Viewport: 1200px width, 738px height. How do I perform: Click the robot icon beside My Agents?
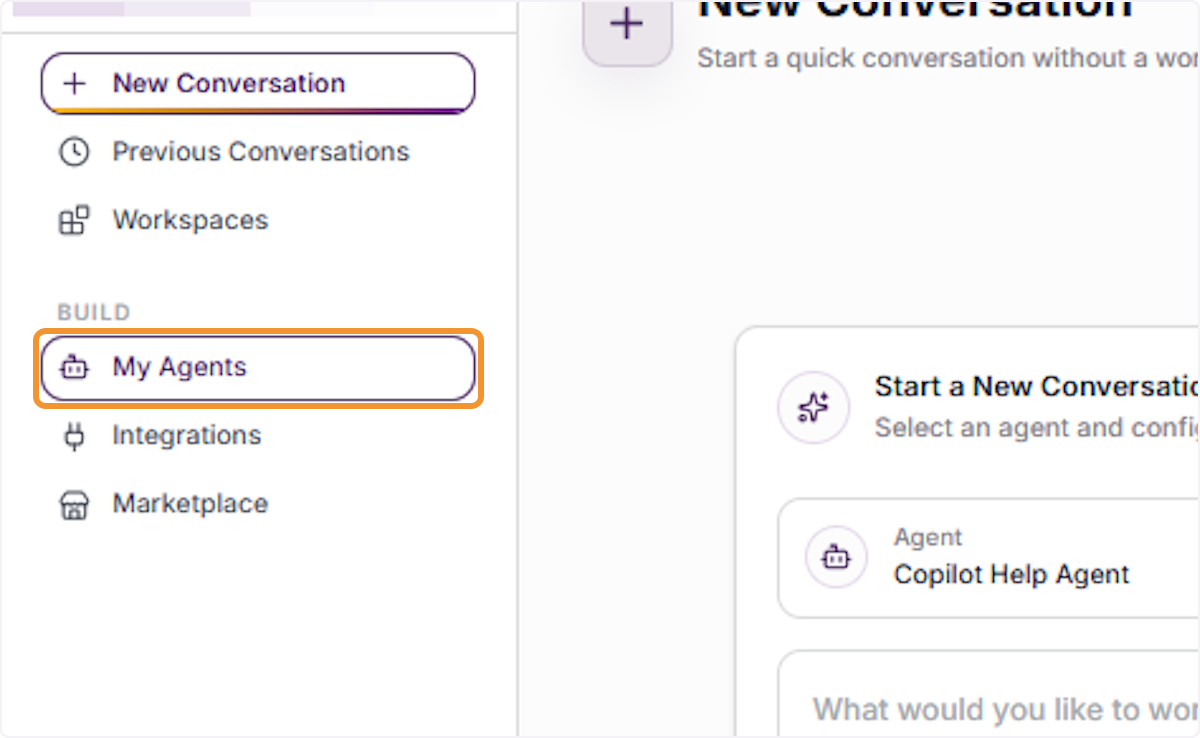point(75,368)
